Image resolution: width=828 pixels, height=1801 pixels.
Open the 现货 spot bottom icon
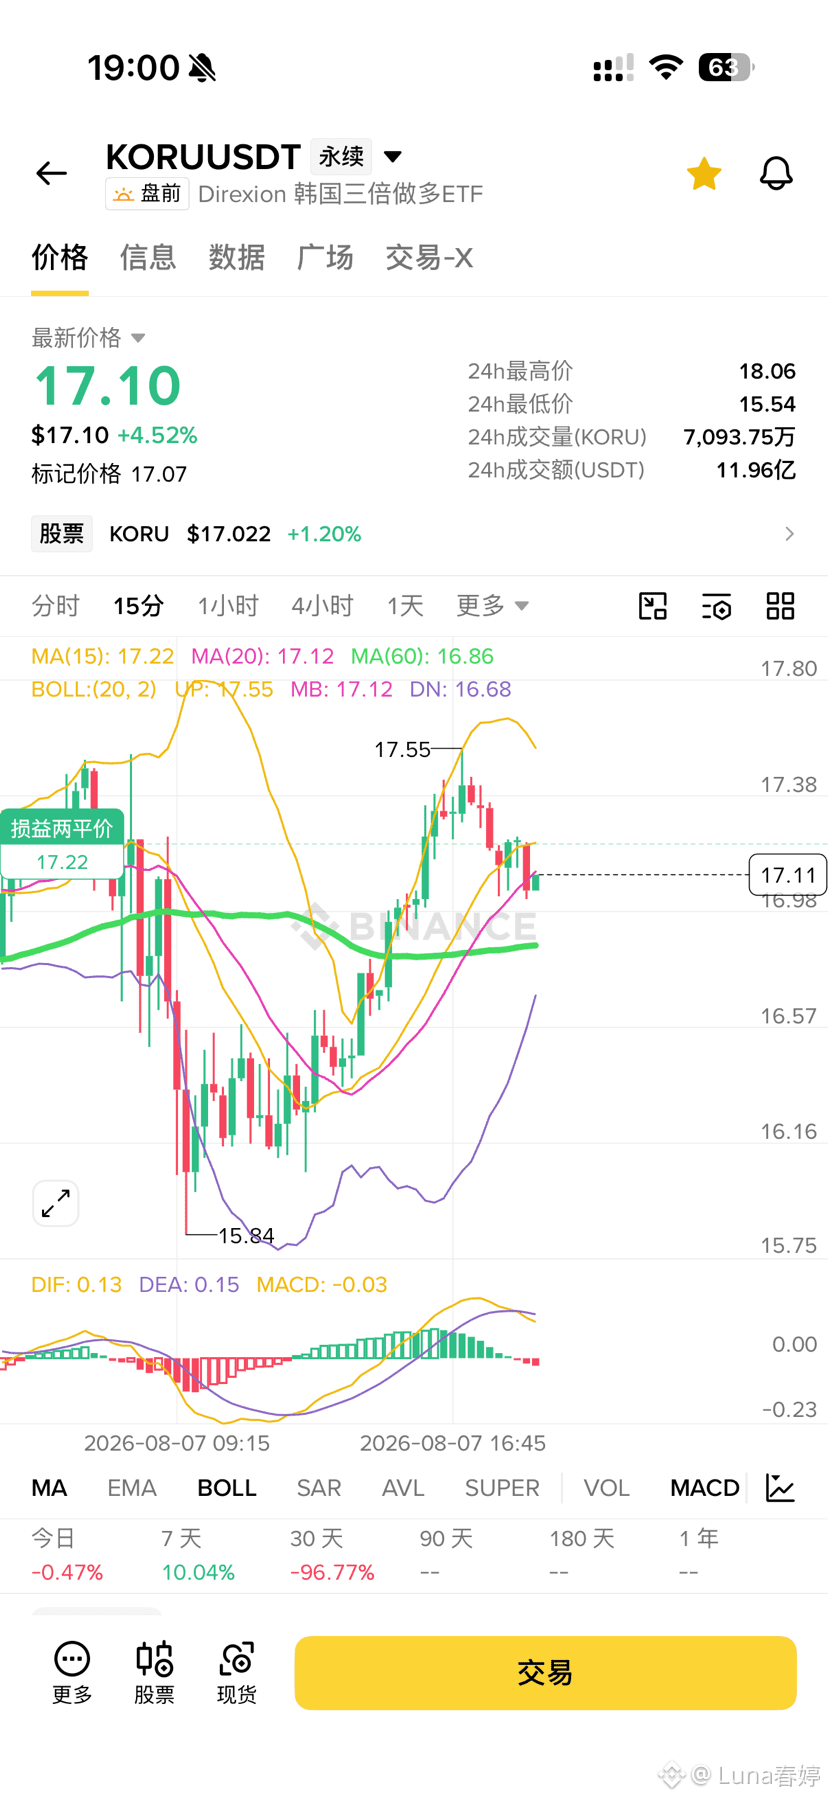(237, 1672)
